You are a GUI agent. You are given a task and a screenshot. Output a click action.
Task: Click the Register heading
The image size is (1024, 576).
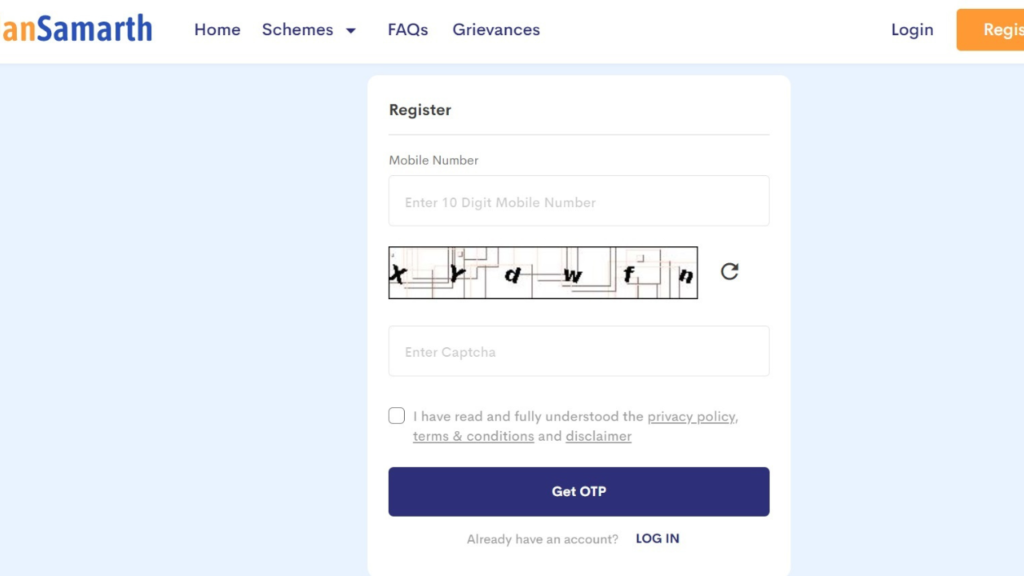tap(420, 110)
